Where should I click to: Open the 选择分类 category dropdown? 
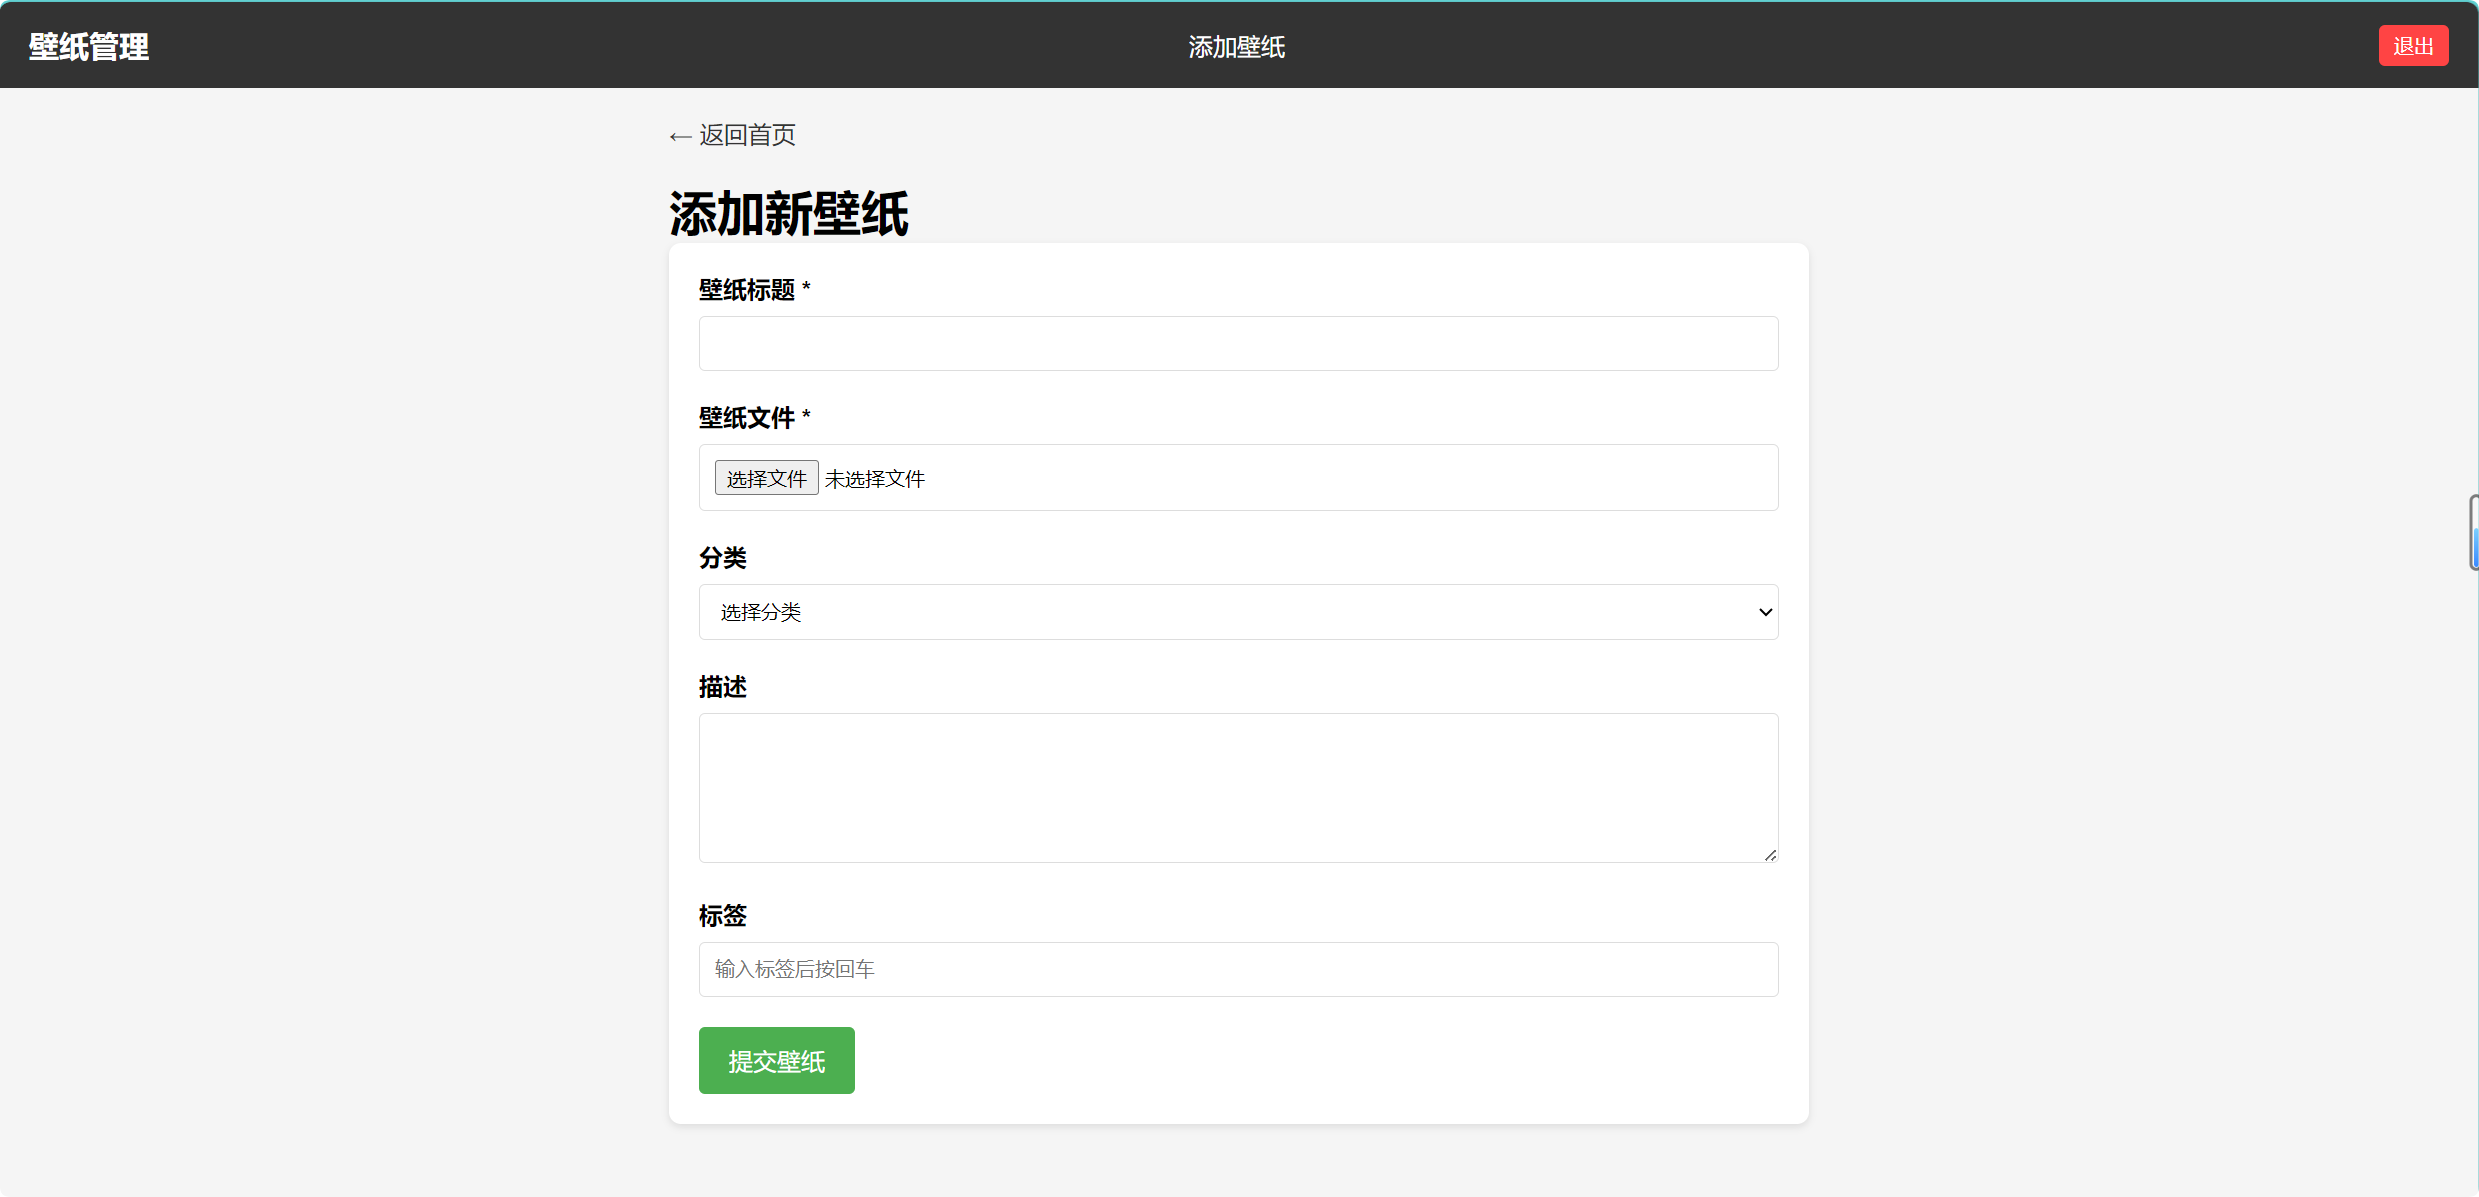click(x=1238, y=612)
